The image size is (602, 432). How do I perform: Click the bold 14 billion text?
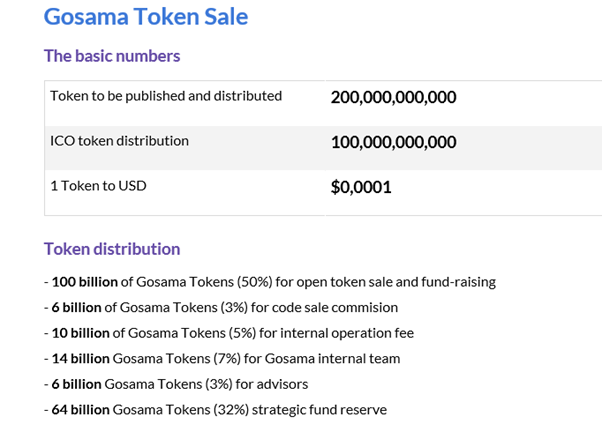[x=80, y=359]
